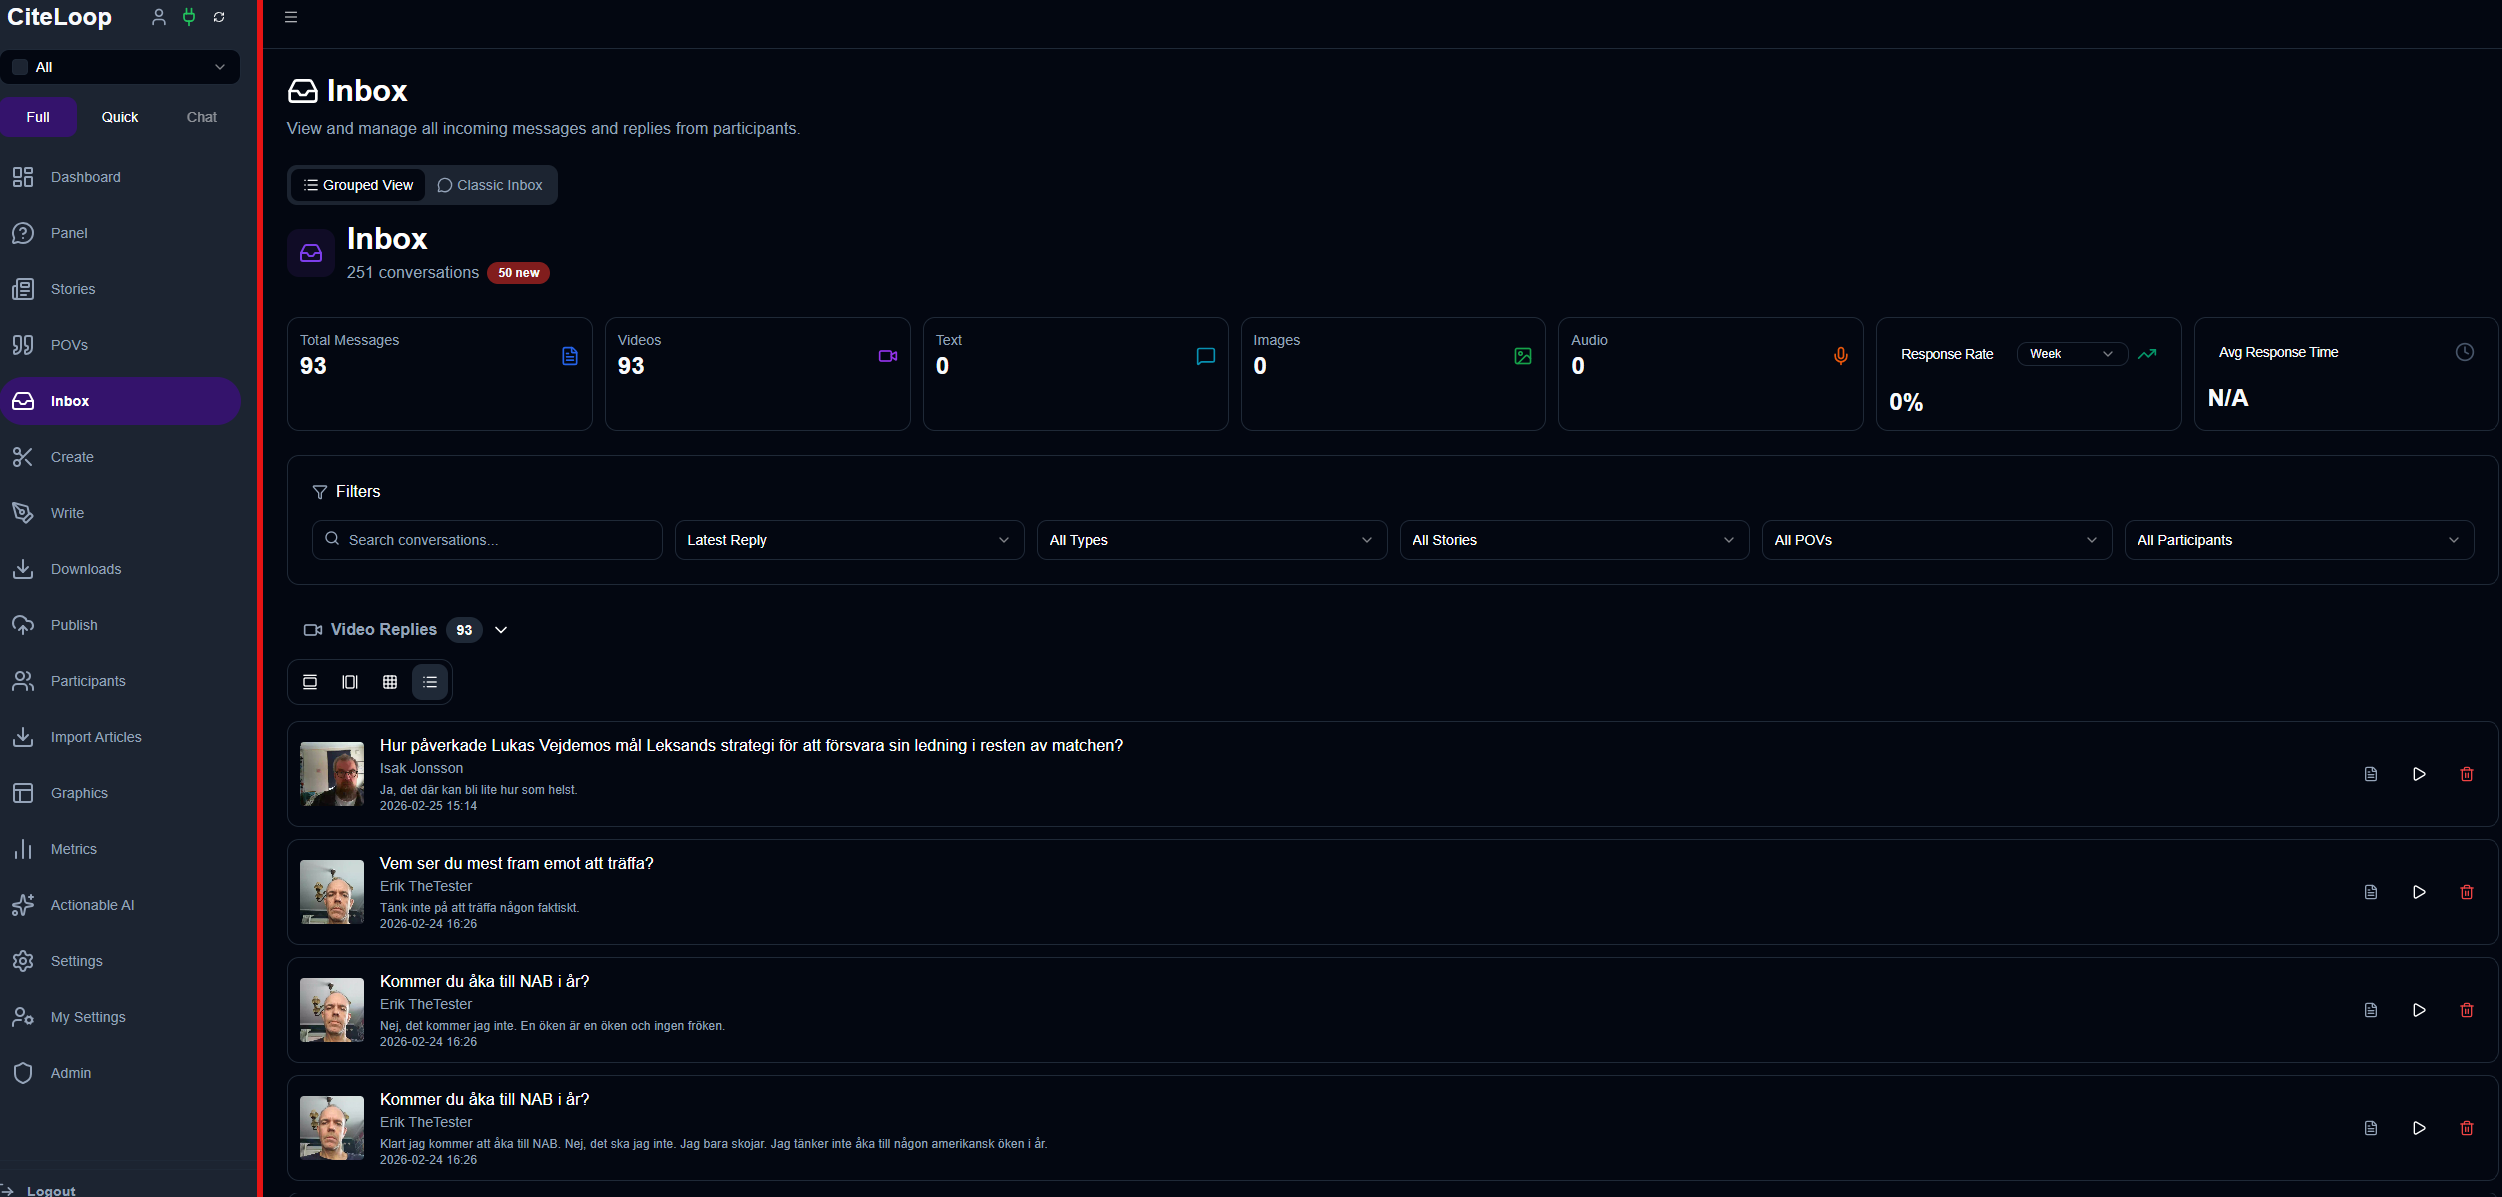Image resolution: width=2502 pixels, height=1197 pixels.
Task: Switch to Classic Inbox view
Action: click(490, 185)
